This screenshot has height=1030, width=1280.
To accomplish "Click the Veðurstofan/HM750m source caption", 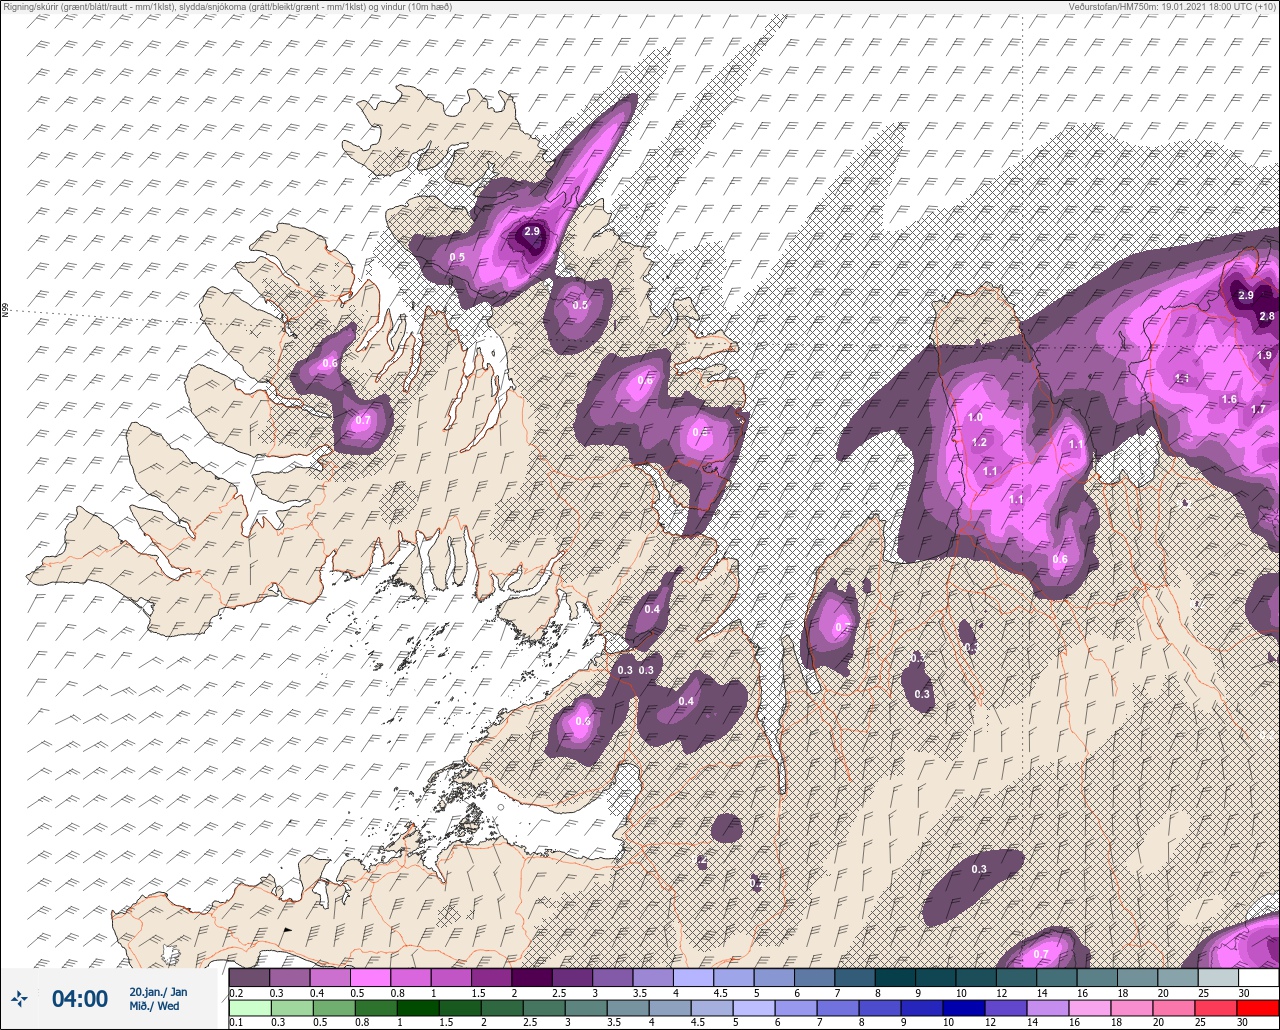I will (1172, 7).
